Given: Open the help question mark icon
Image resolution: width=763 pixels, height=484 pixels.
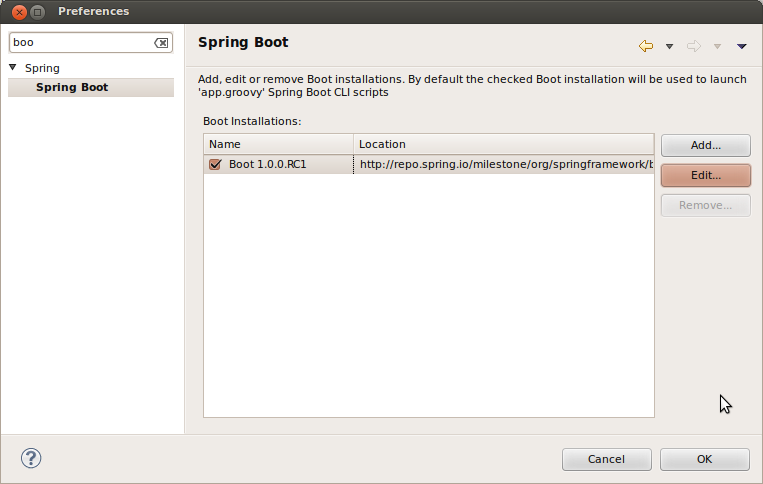Looking at the screenshot, I should click(x=31, y=458).
